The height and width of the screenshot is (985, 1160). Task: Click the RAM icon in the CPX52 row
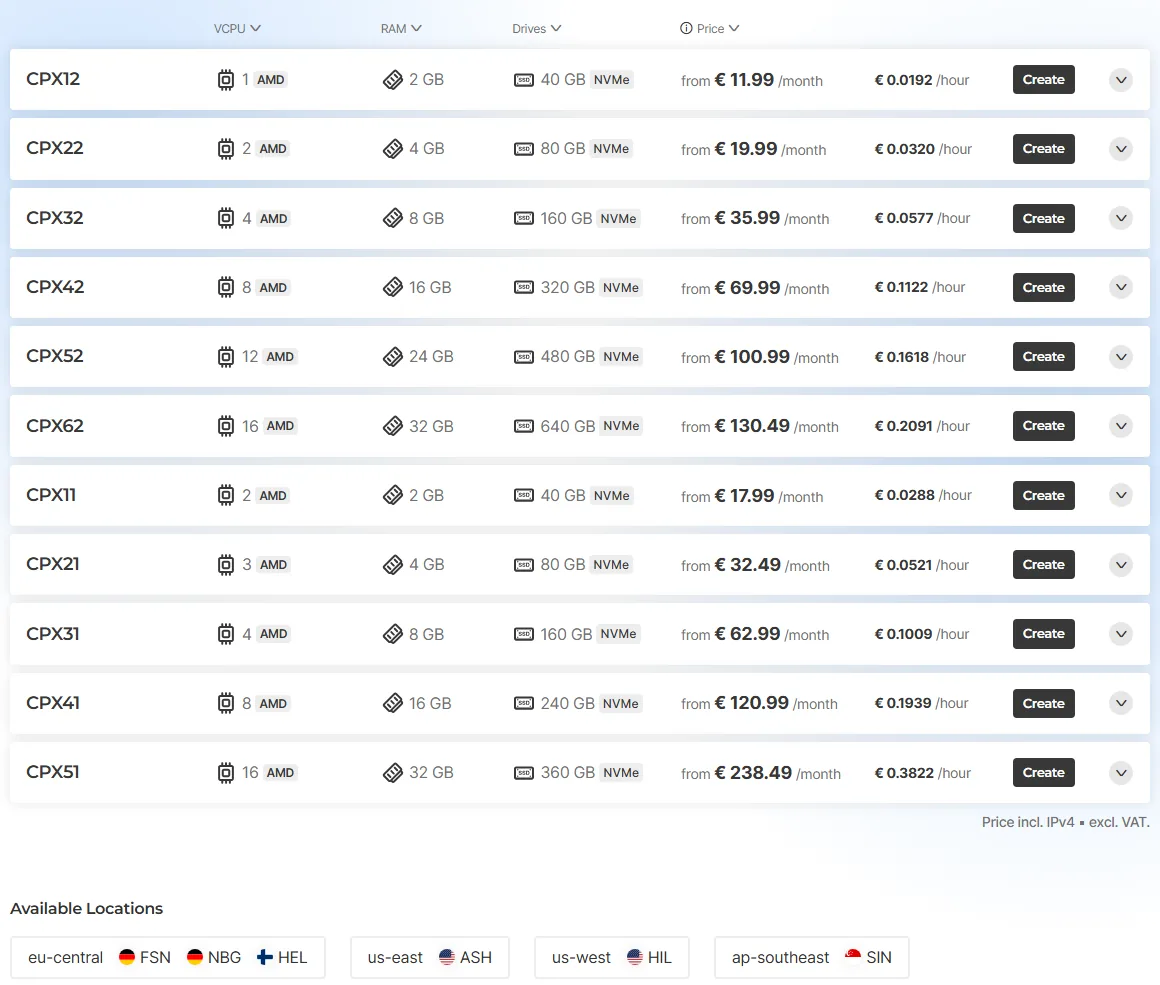tap(393, 357)
